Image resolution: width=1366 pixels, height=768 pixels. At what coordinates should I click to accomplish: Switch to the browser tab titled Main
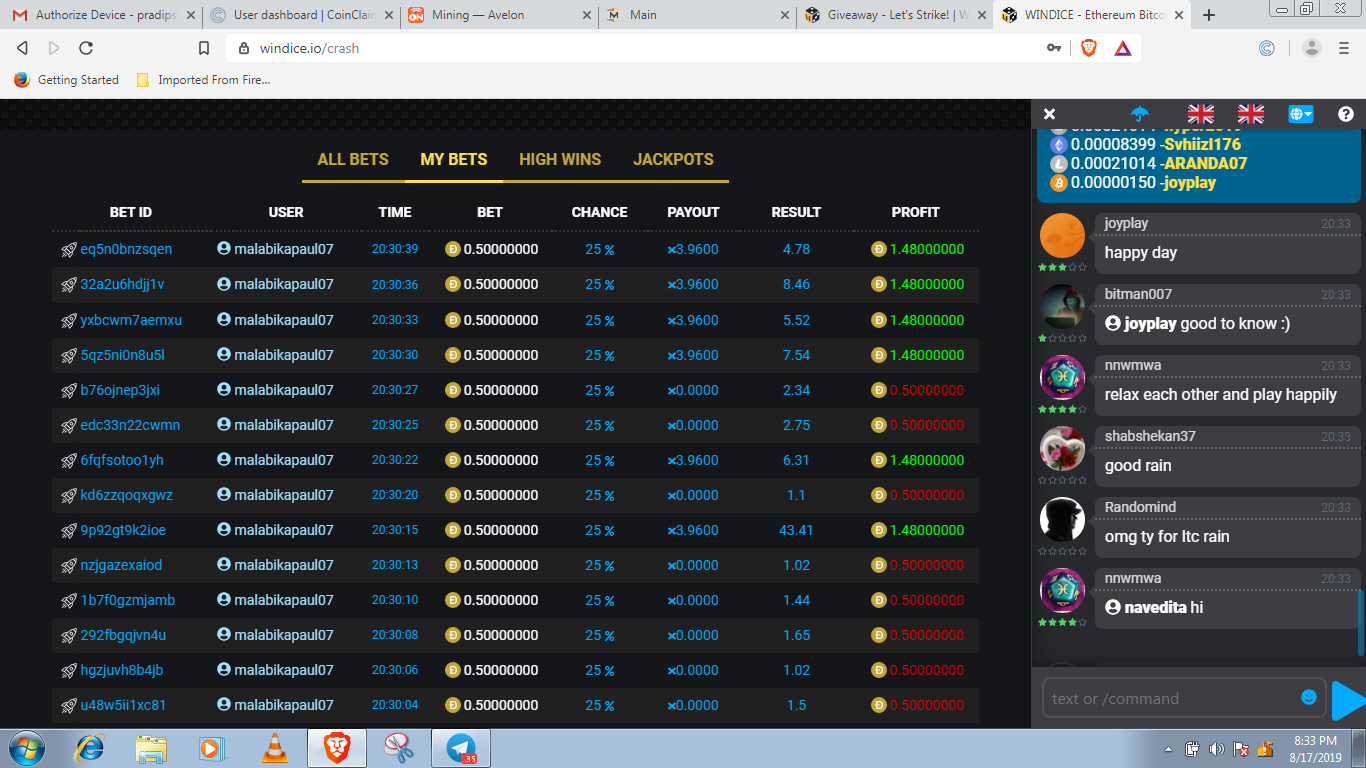coord(697,15)
